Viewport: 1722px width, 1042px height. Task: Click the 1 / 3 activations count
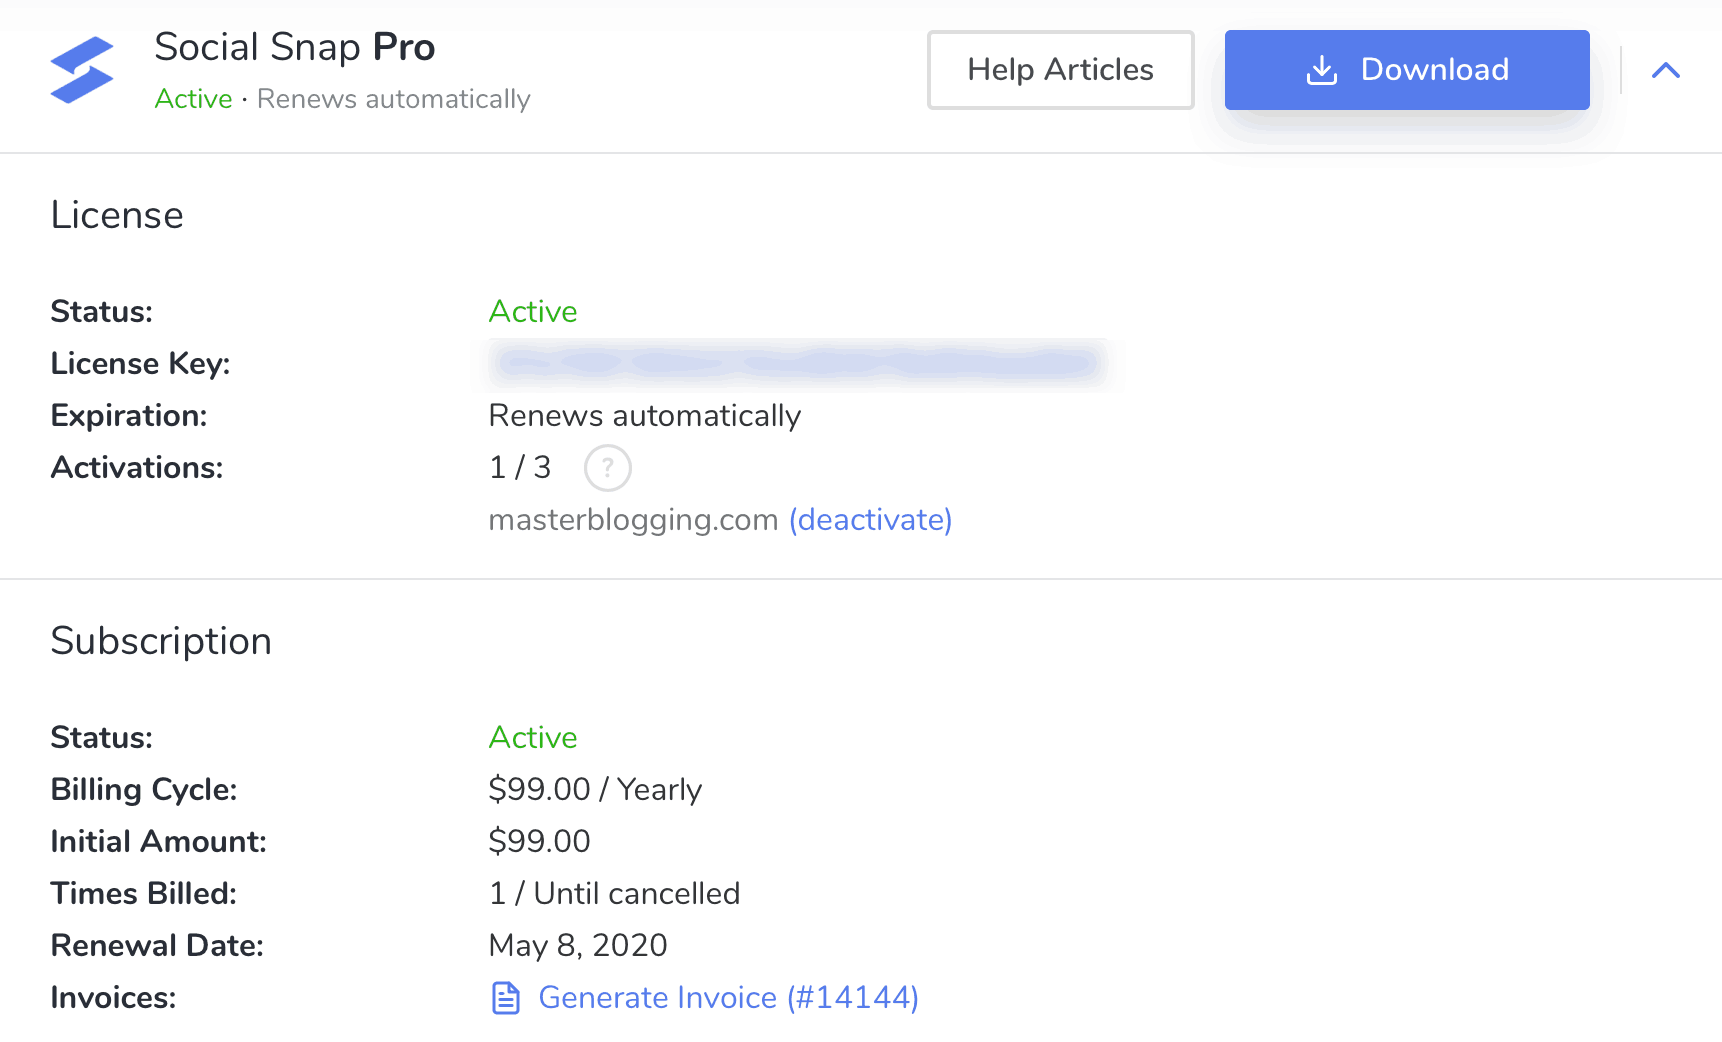click(519, 467)
